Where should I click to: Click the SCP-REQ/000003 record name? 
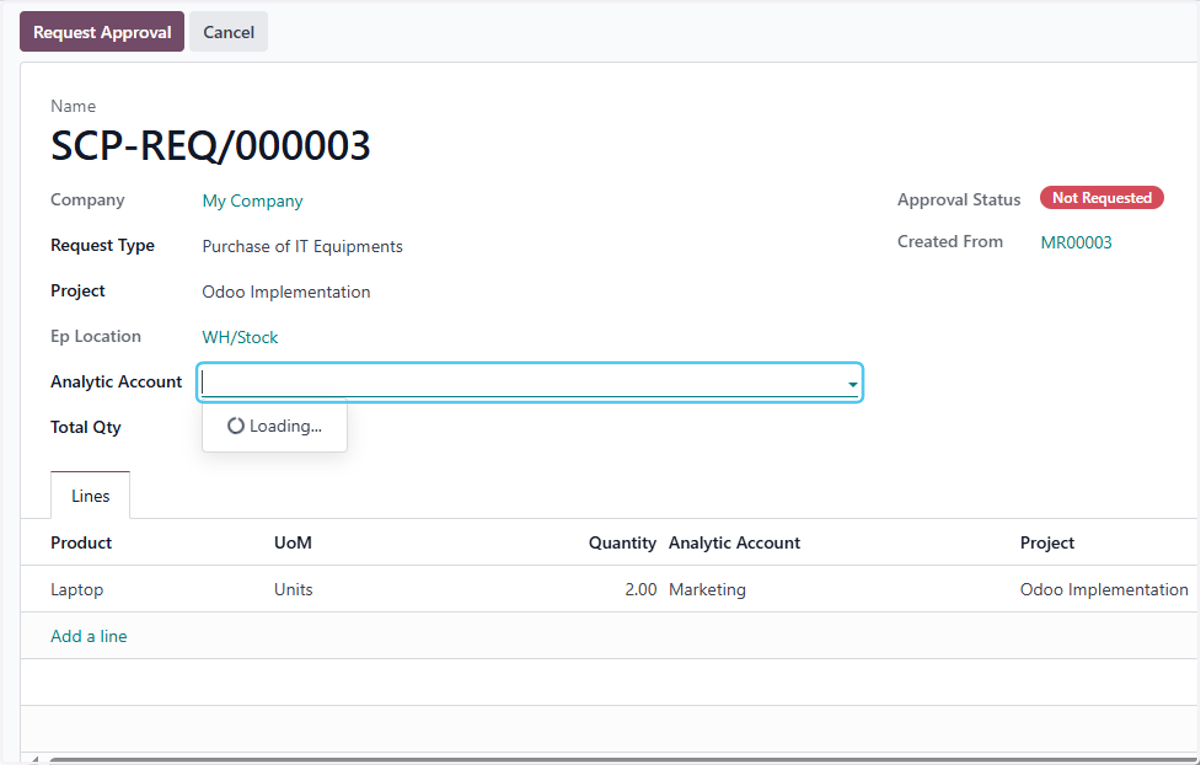211,146
